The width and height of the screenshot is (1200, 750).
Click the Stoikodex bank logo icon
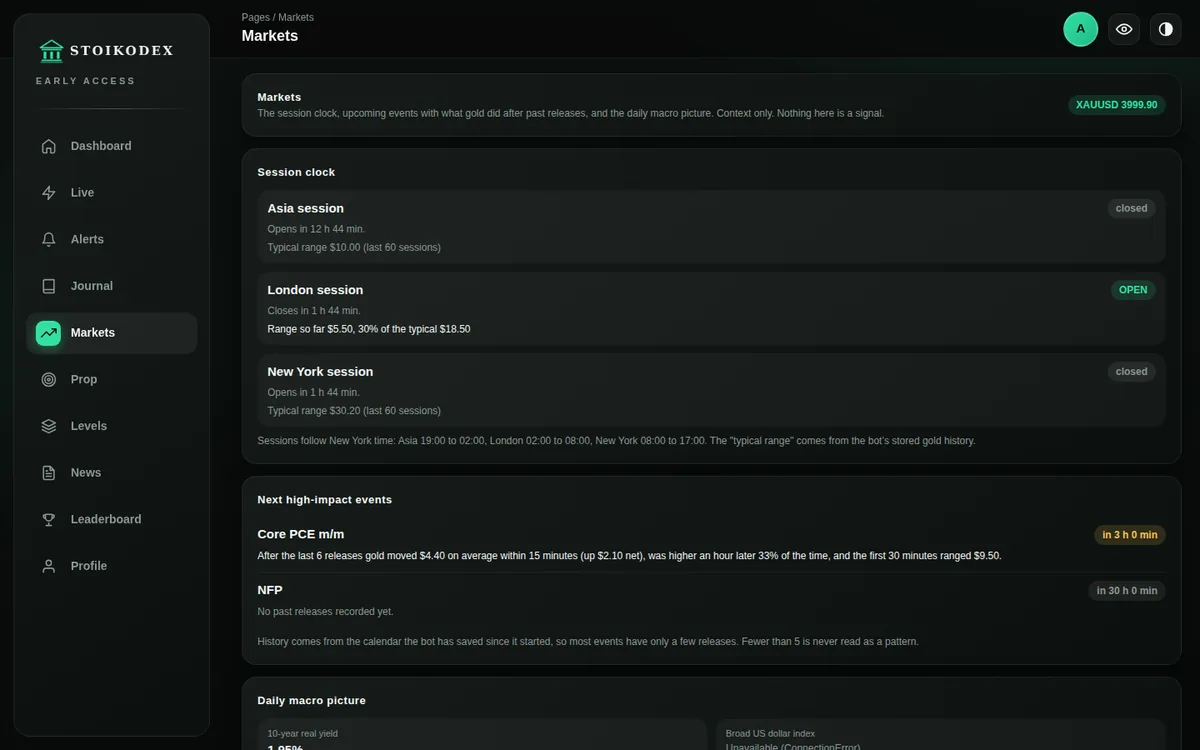(51, 50)
